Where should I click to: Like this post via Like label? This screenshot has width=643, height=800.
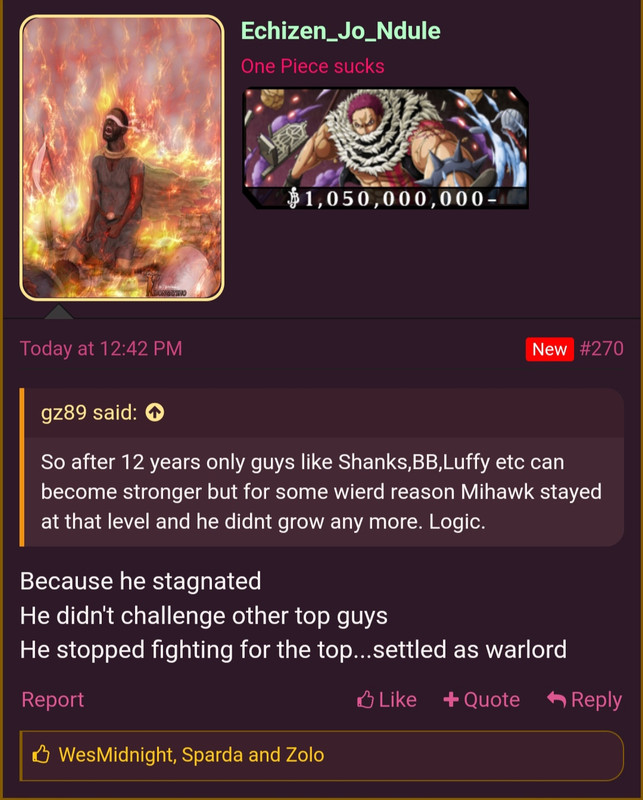(x=398, y=699)
